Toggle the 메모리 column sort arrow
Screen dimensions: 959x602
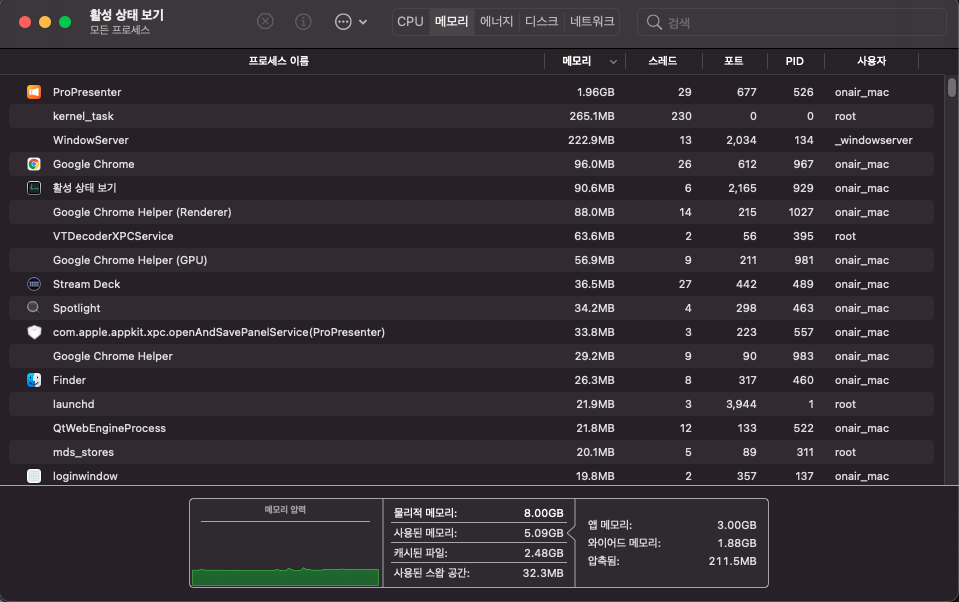pos(613,61)
